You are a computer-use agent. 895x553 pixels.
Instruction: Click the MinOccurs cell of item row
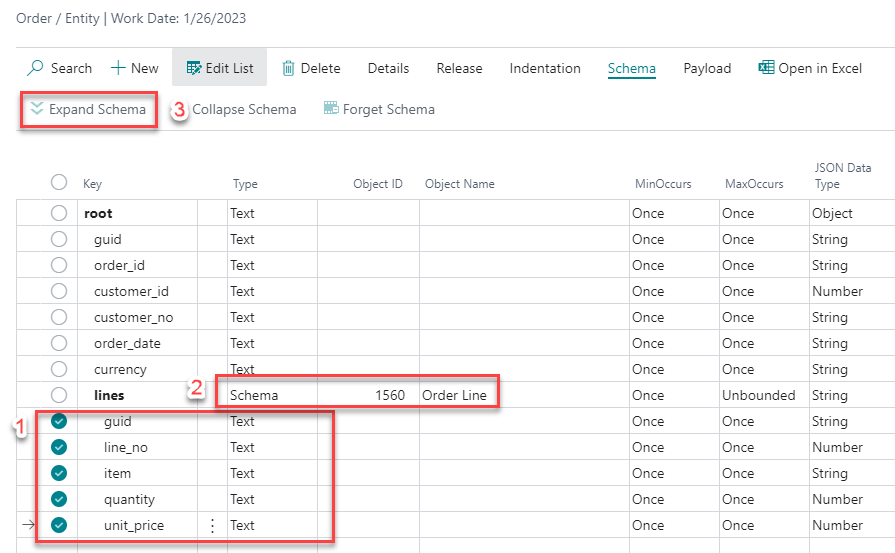point(674,473)
